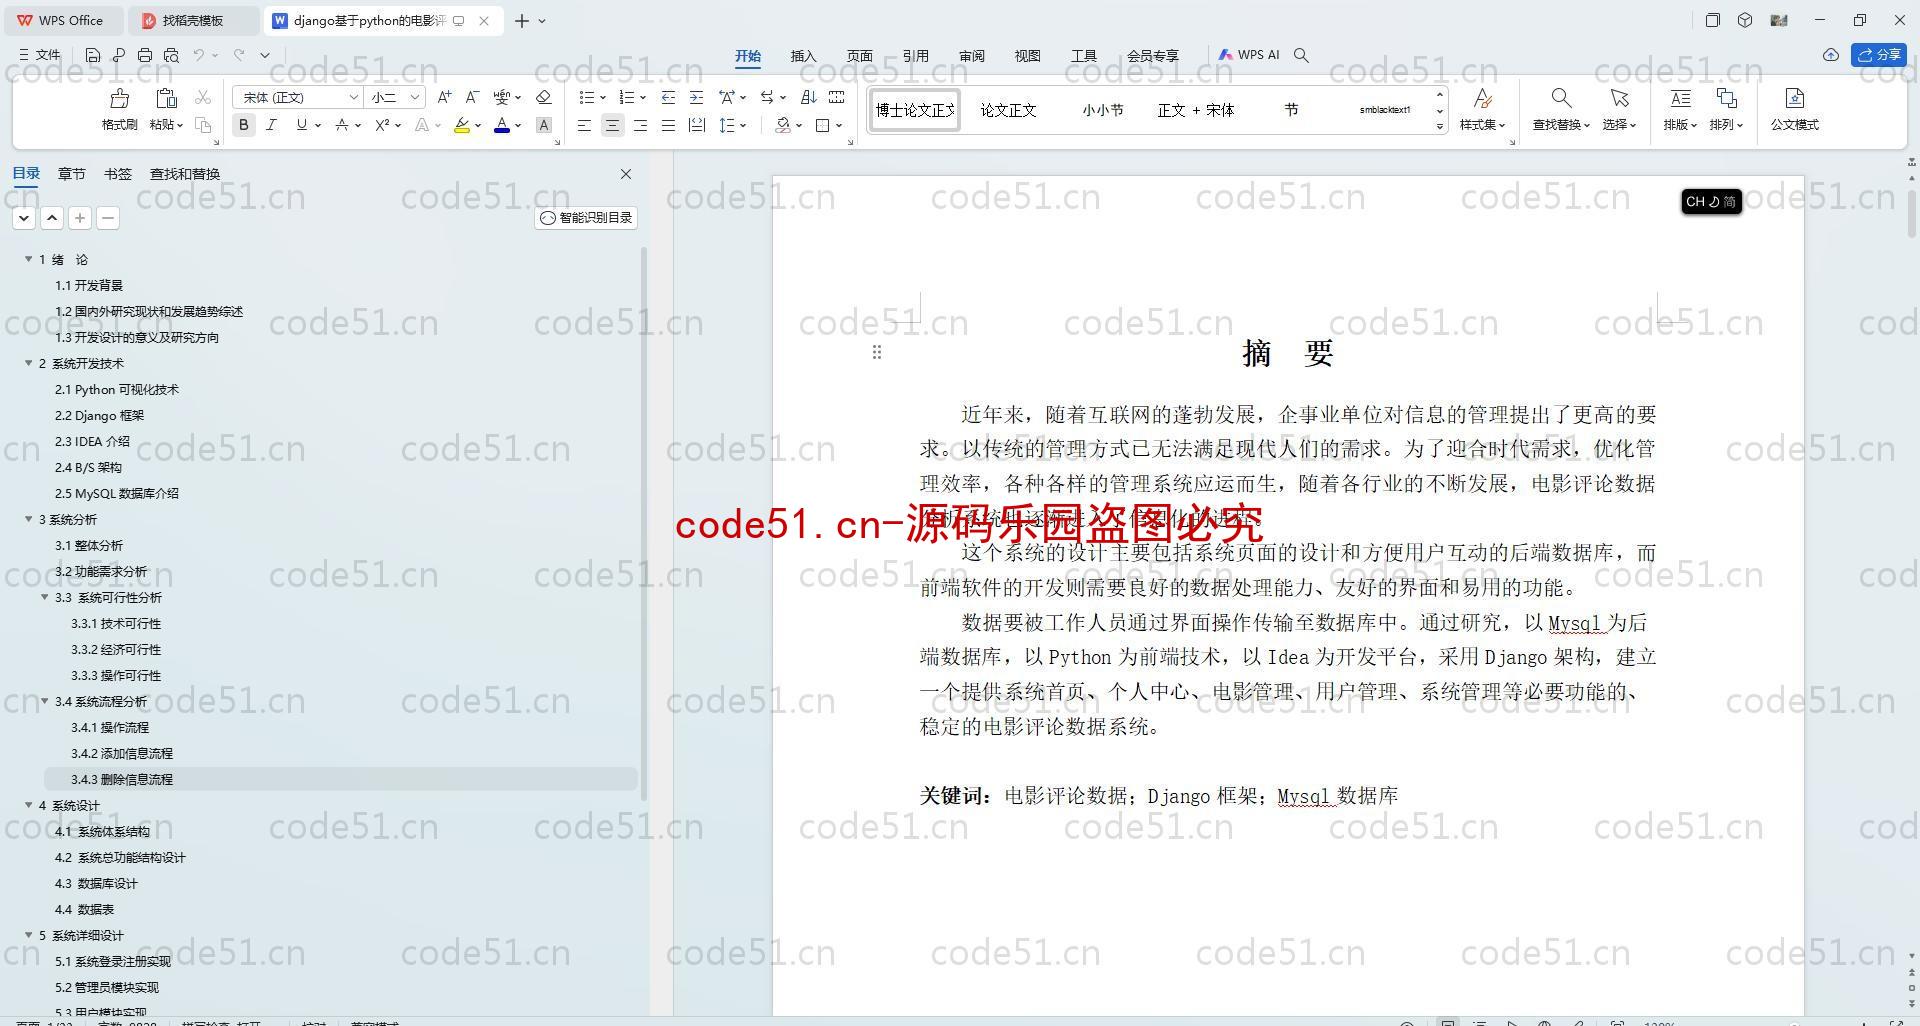Open Print Preview icon

[x=171, y=56]
